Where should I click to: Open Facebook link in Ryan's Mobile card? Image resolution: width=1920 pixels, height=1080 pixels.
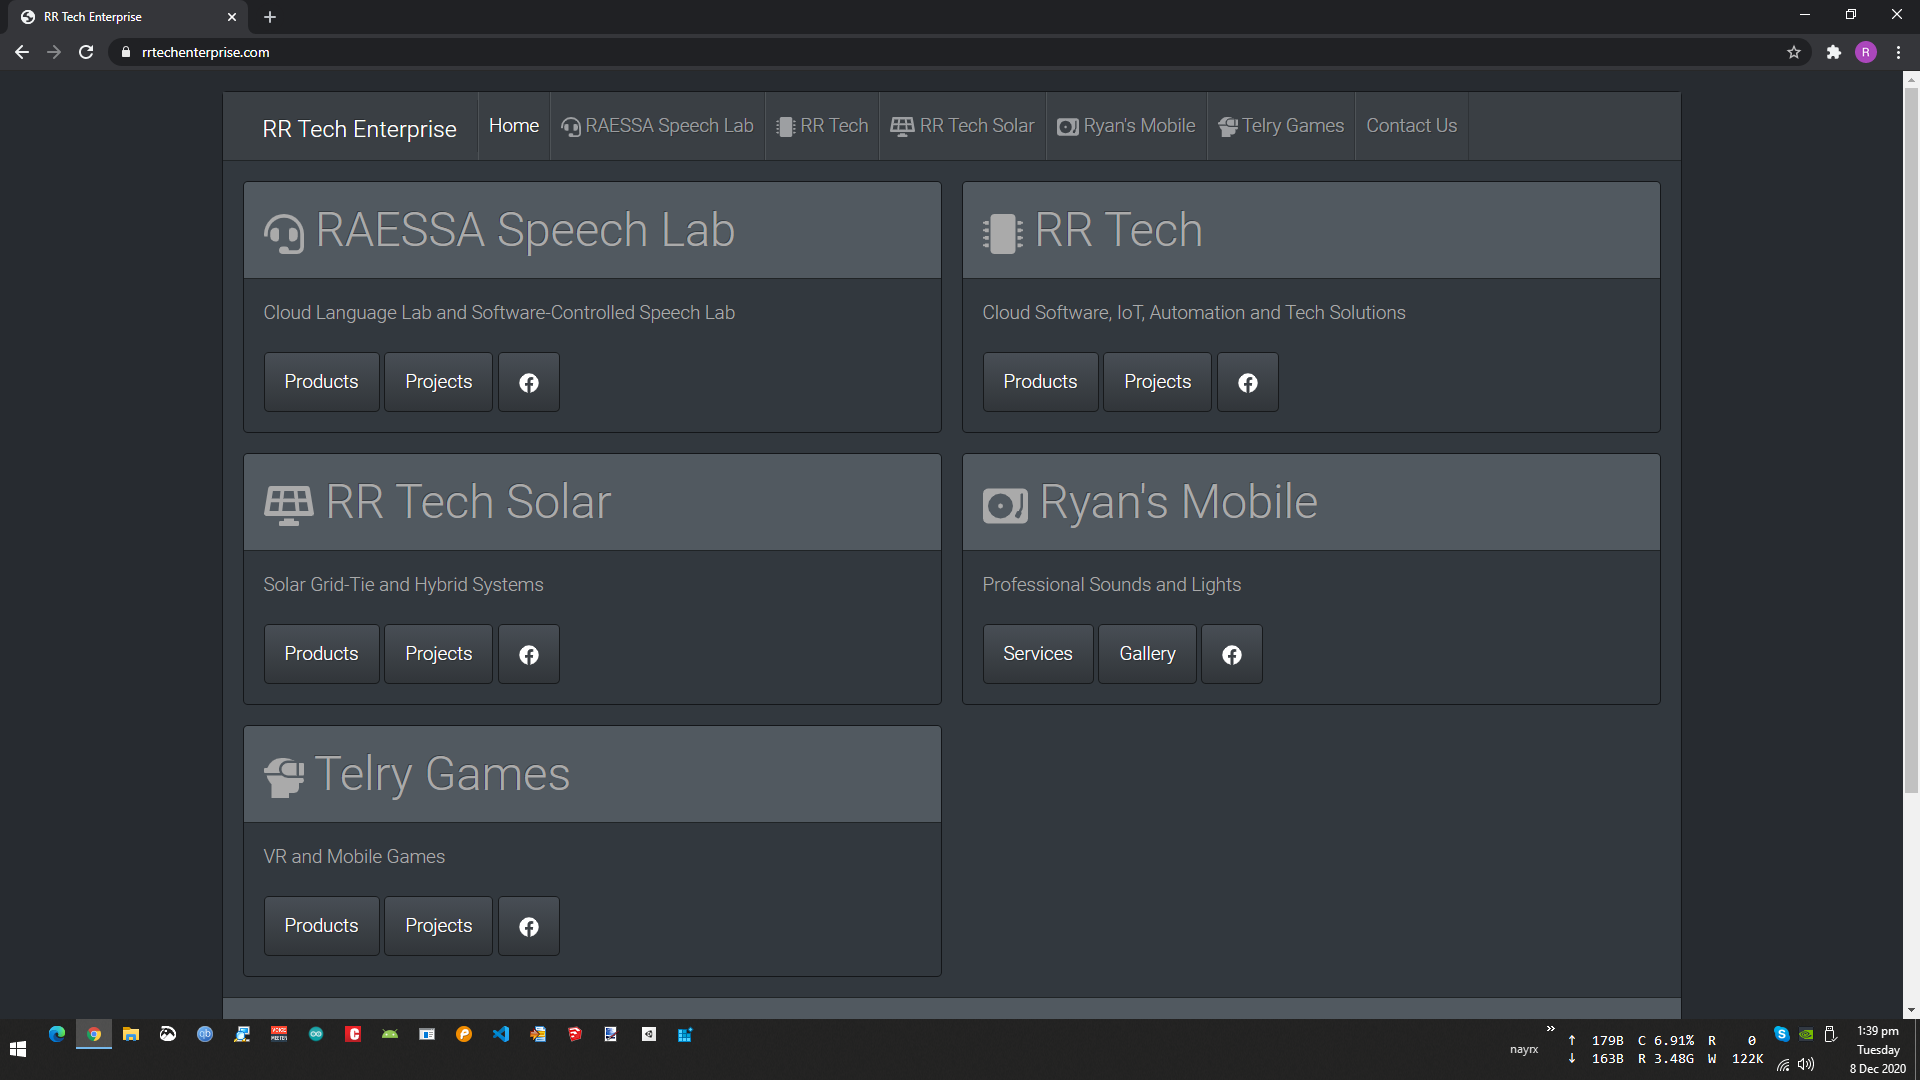(1232, 654)
